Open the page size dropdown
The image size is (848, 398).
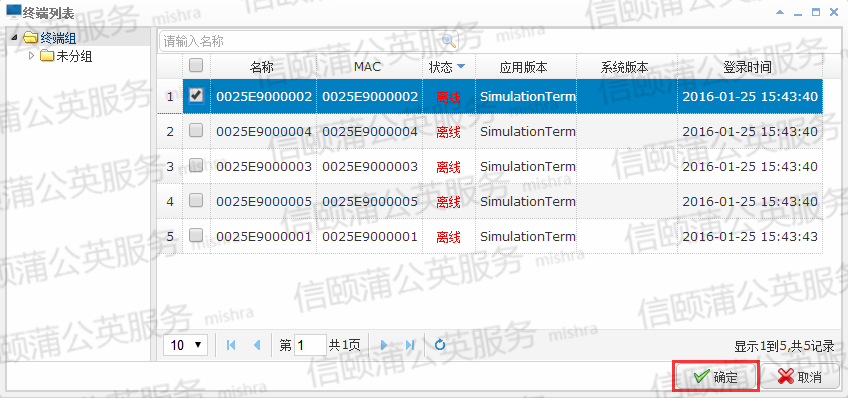tap(186, 345)
